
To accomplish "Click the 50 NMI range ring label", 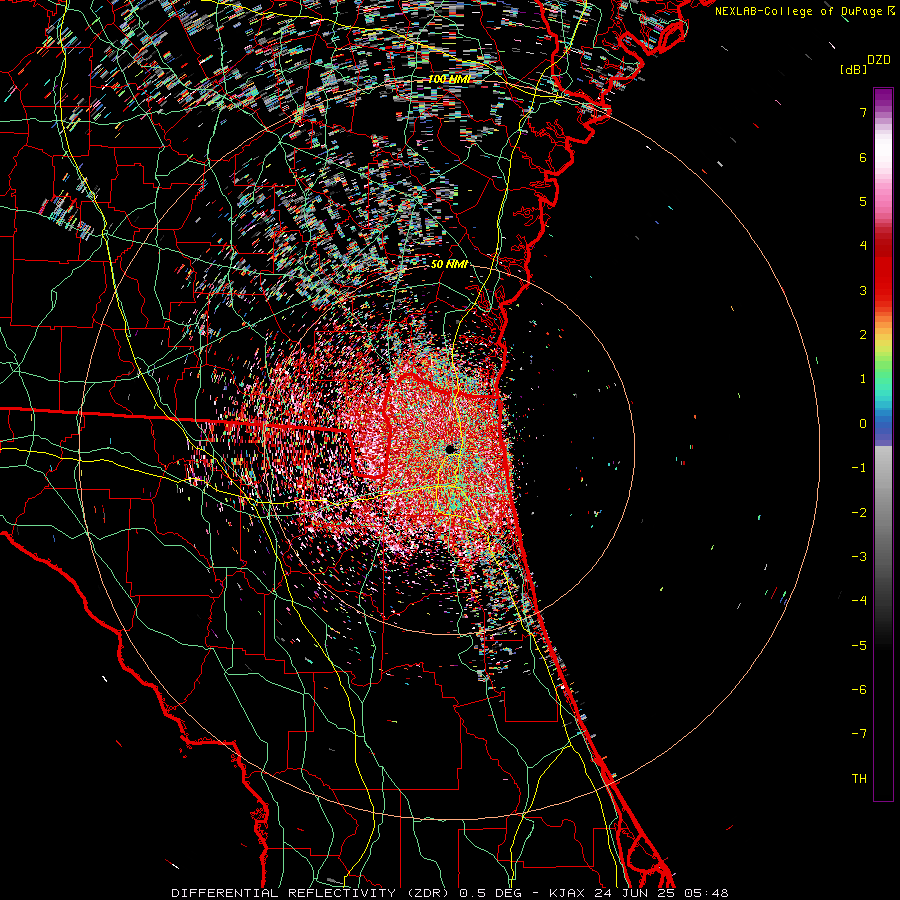I will (x=449, y=264).
